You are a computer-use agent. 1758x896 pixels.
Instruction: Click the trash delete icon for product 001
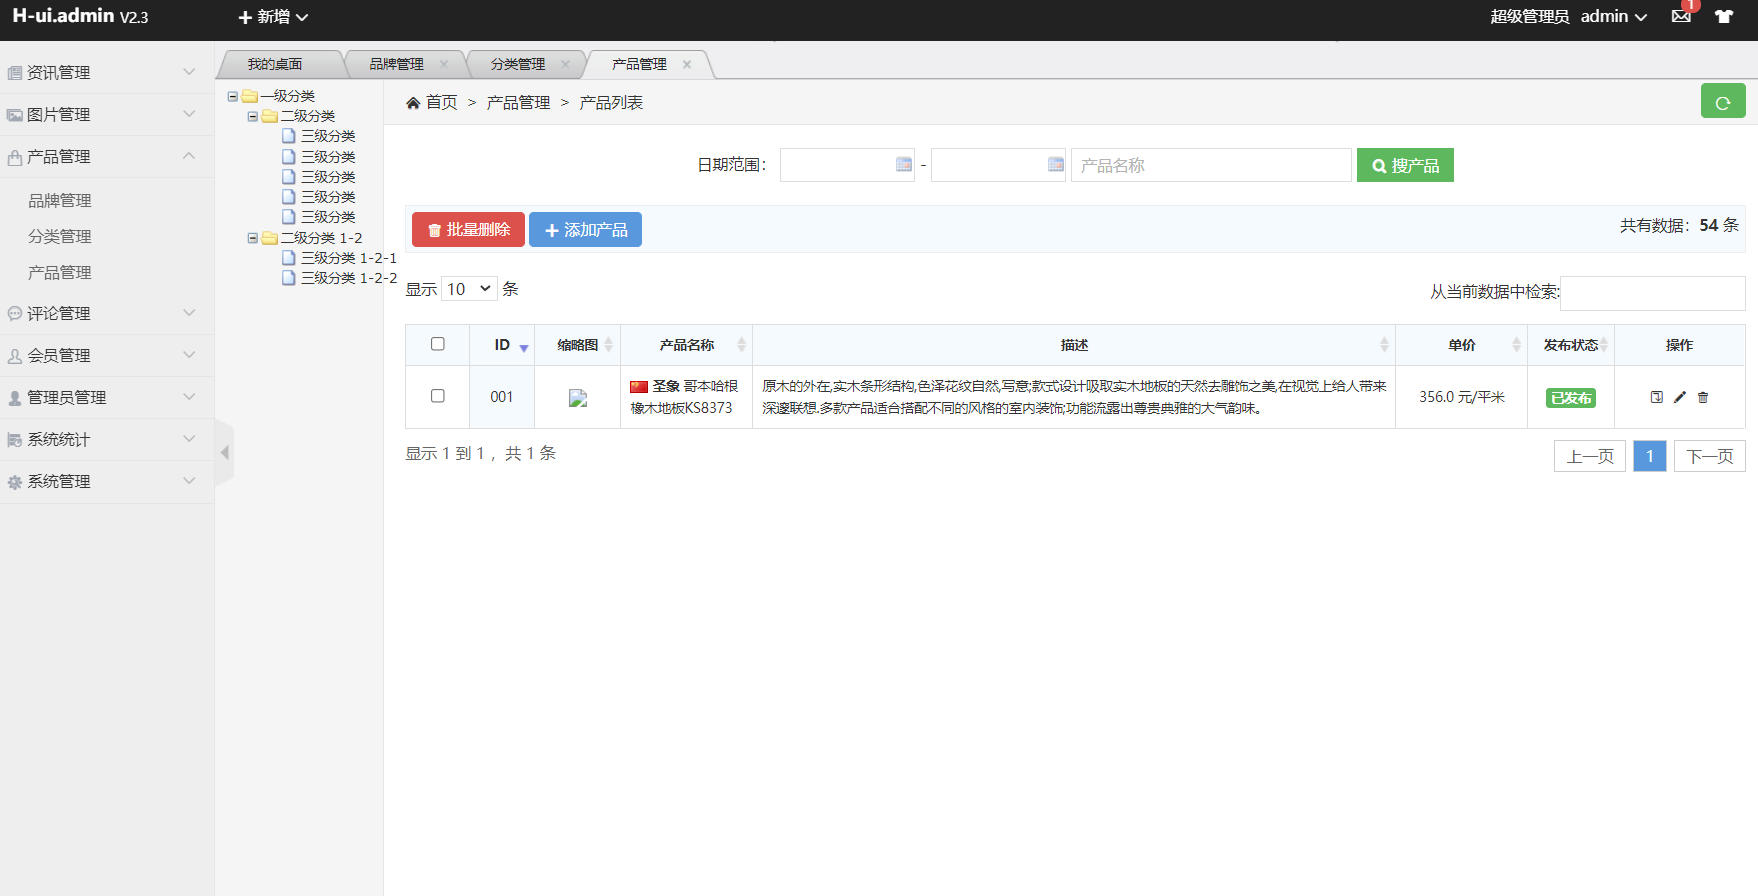(x=1703, y=397)
